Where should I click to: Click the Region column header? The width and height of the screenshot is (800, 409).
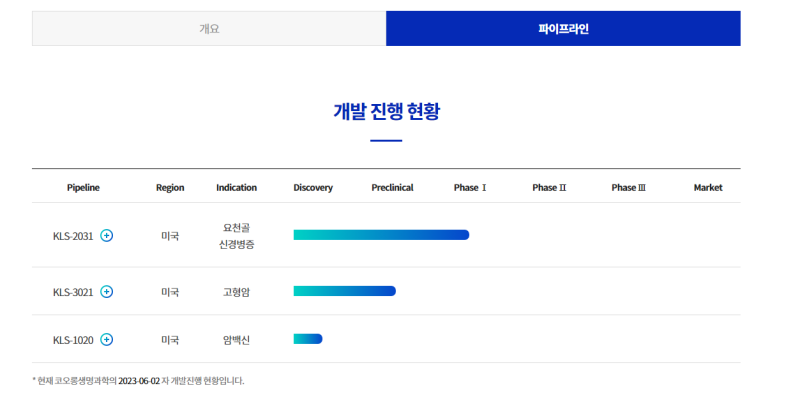[x=170, y=188]
